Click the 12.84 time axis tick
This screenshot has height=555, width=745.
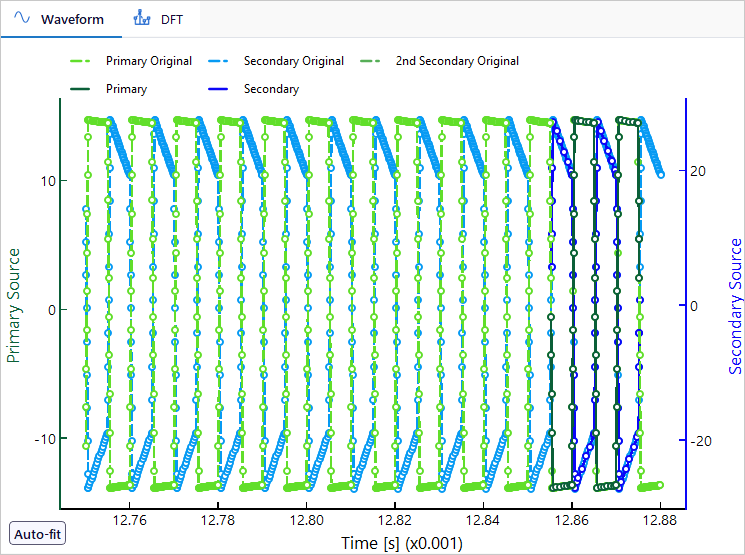point(483,520)
